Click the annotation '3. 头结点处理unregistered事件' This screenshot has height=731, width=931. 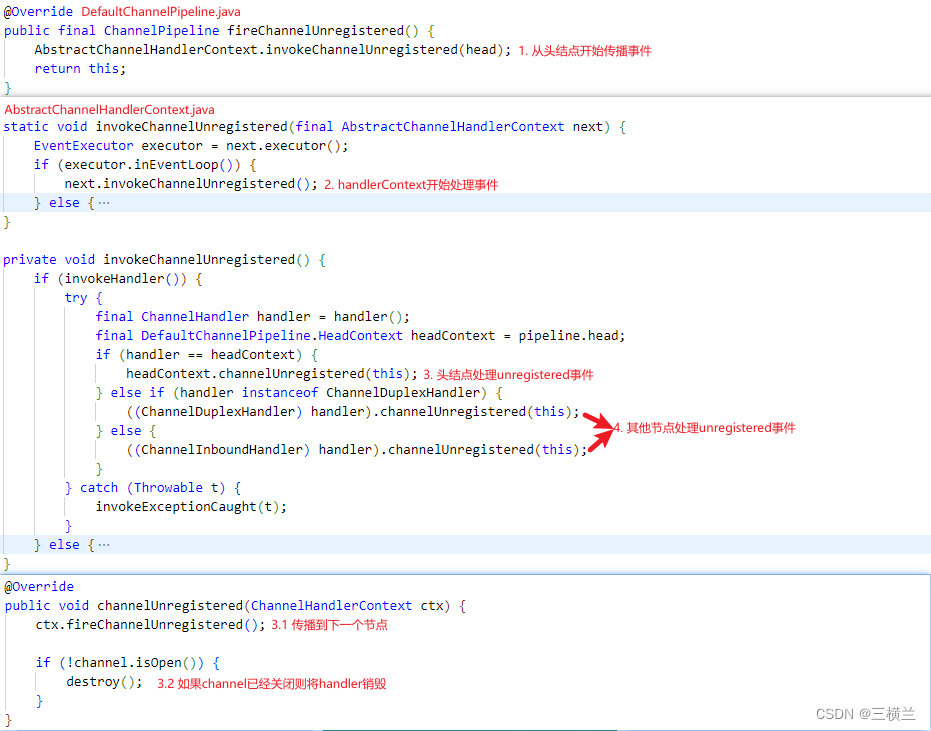pyautogui.click(x=508, y=375)
